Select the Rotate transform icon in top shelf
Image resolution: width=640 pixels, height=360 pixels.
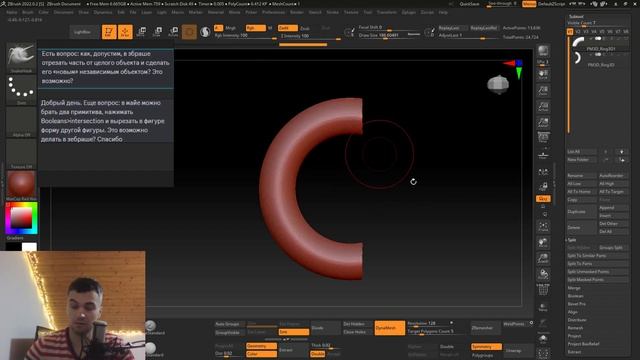click(173, 32)
